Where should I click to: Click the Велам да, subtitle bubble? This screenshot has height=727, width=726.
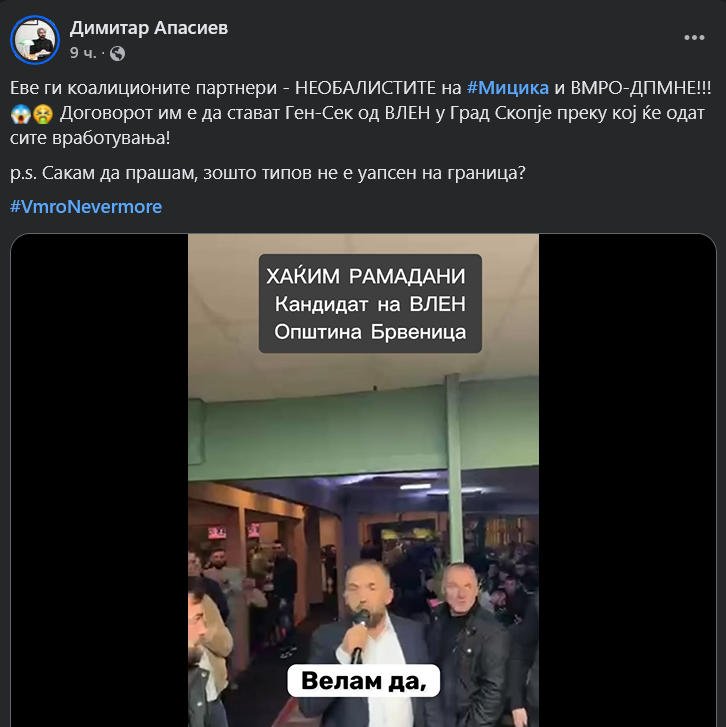pyautogui.click(x=363, y=681)
